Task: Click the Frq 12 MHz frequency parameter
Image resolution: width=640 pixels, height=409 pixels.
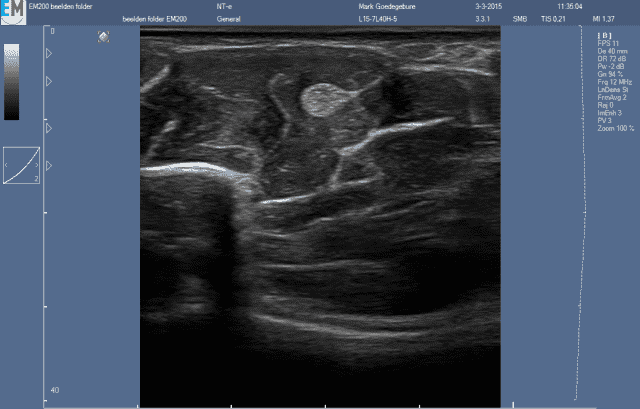Action: click(611, 83)
